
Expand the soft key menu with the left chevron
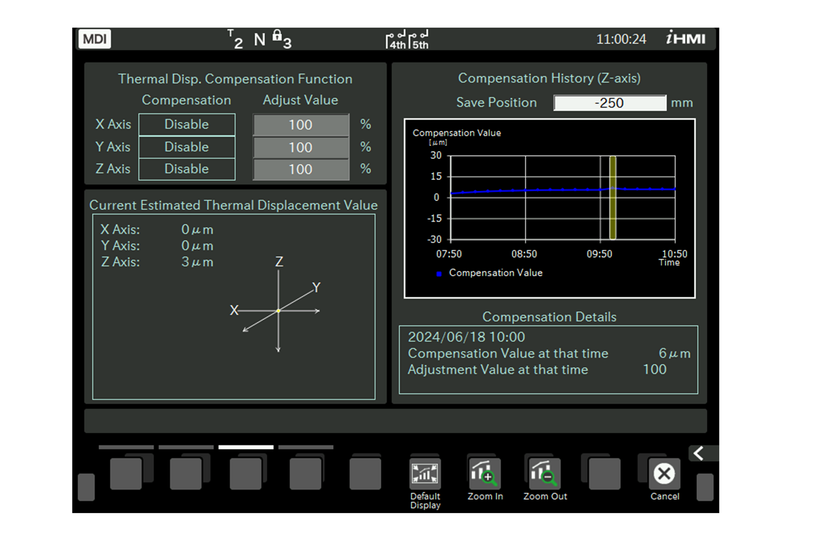tap(699, 454)
